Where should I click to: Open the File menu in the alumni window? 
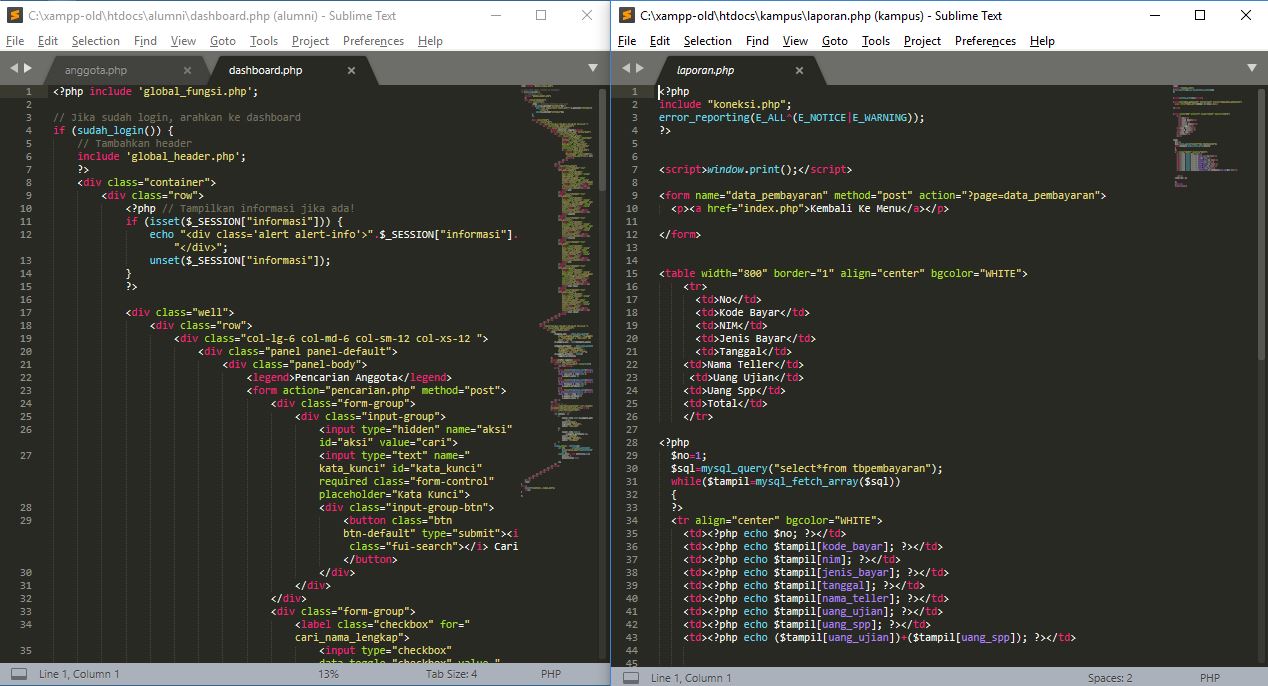15,41
